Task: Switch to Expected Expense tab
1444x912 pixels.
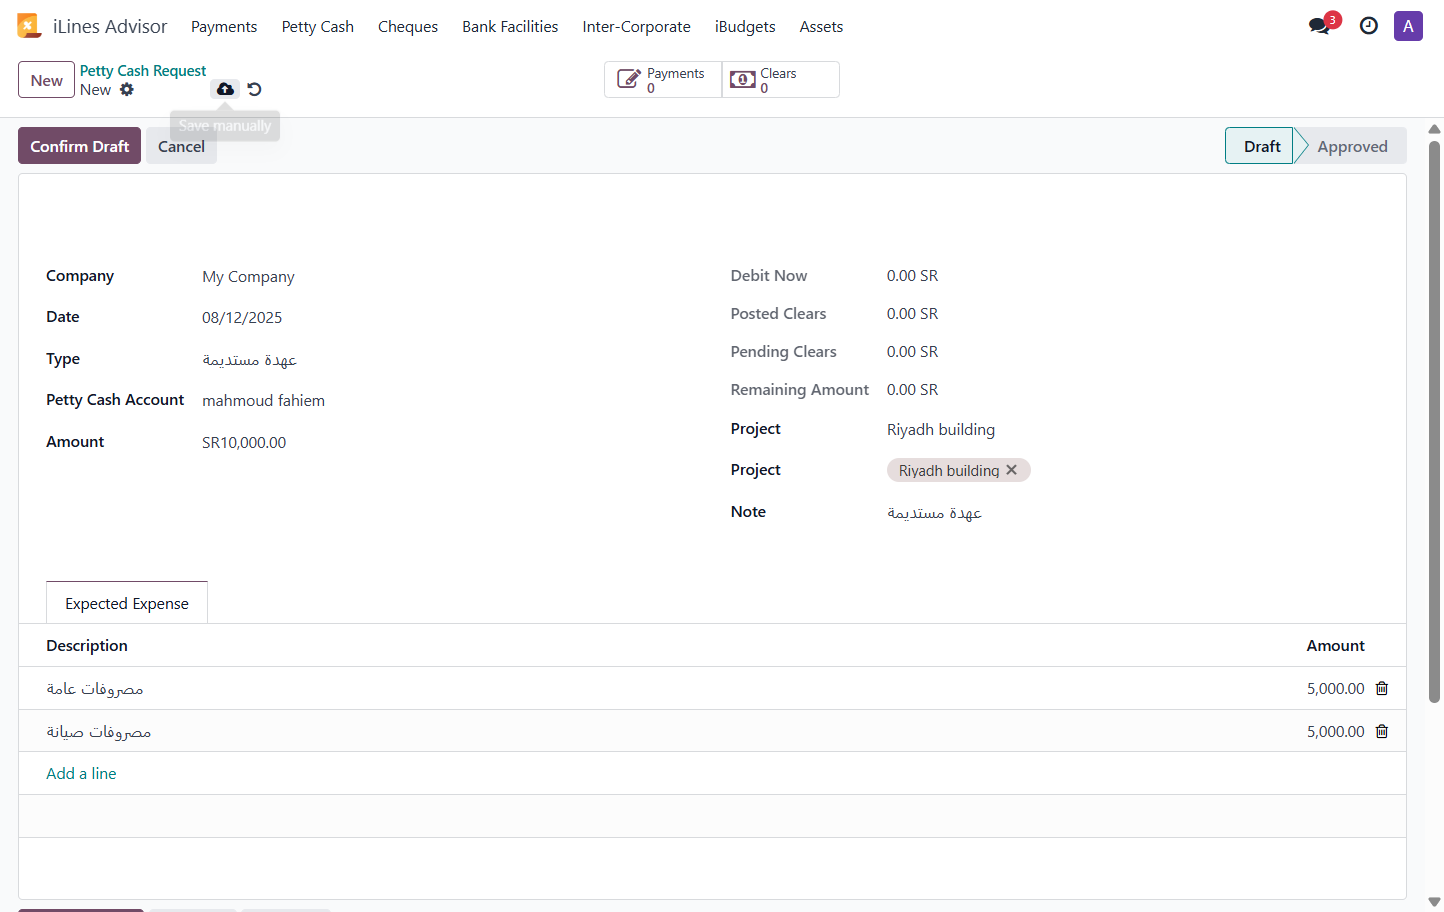Action: (127, 603)
